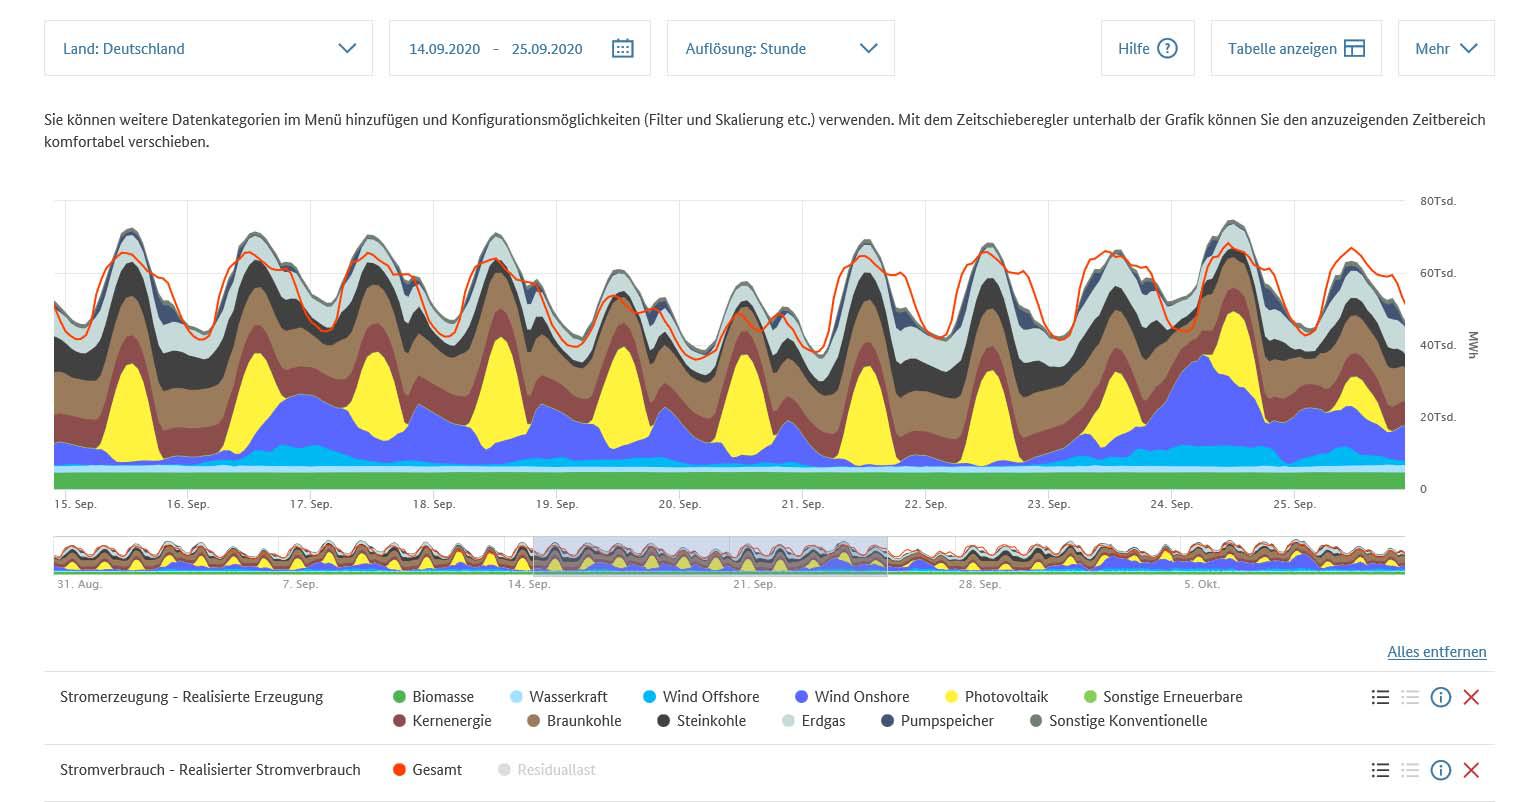Expand the Land: Deutschland dropdown
Viewport: 1535px width, 802px height.
pyautogui.click(x=209, y=48)
